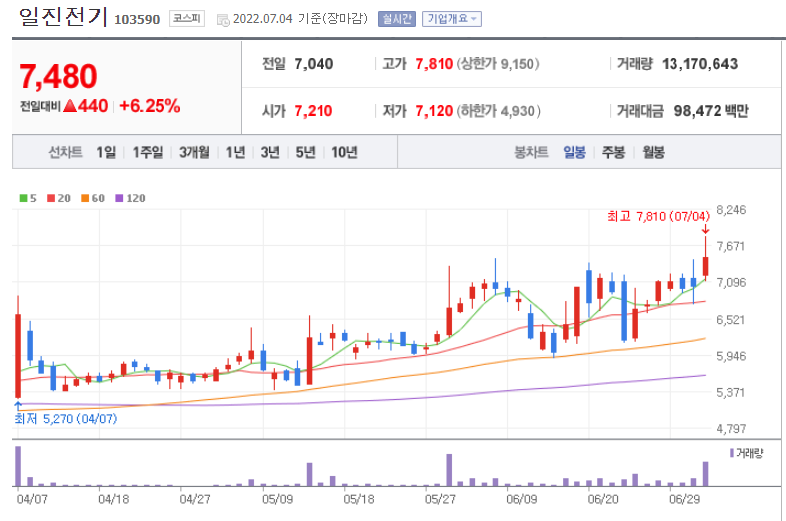Click the 05/18 date axis label

coord(358,499)
